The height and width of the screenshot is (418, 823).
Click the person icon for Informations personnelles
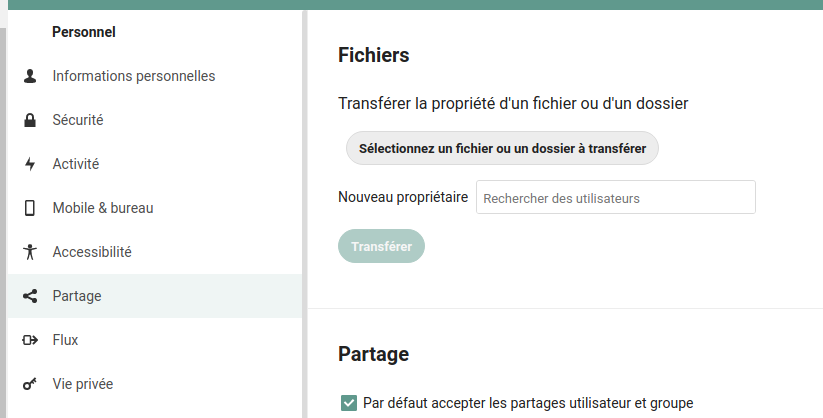coord(30,76)
